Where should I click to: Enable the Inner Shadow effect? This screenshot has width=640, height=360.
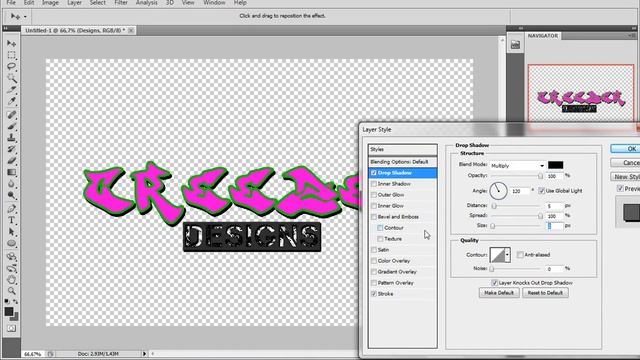(x=373, y=184)
